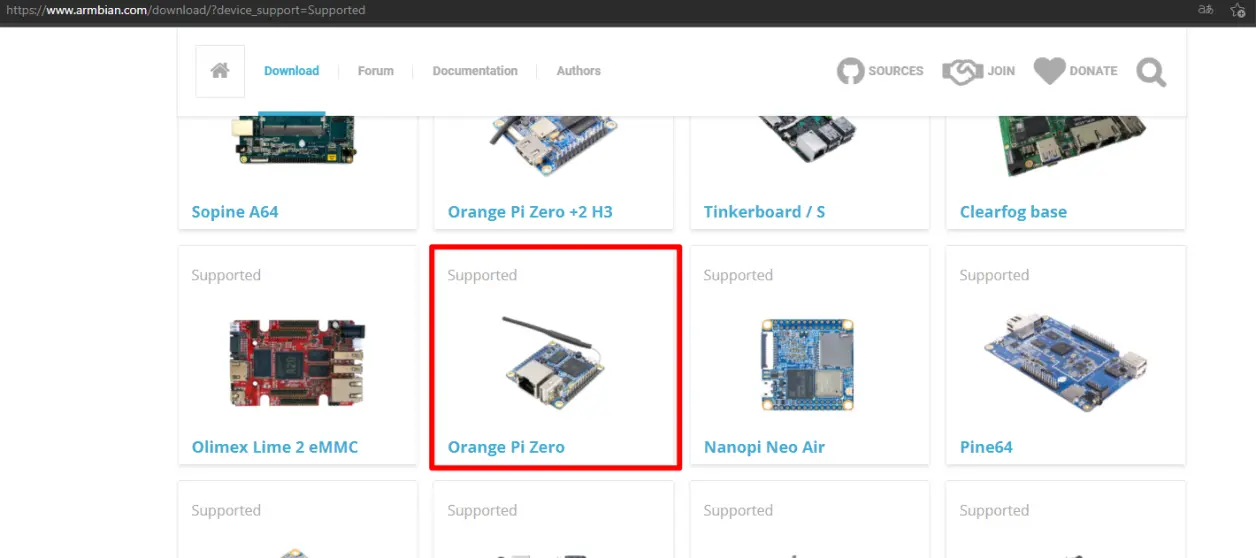
Task: Go to Documentation menu item
Action: (x=475, y=71)
